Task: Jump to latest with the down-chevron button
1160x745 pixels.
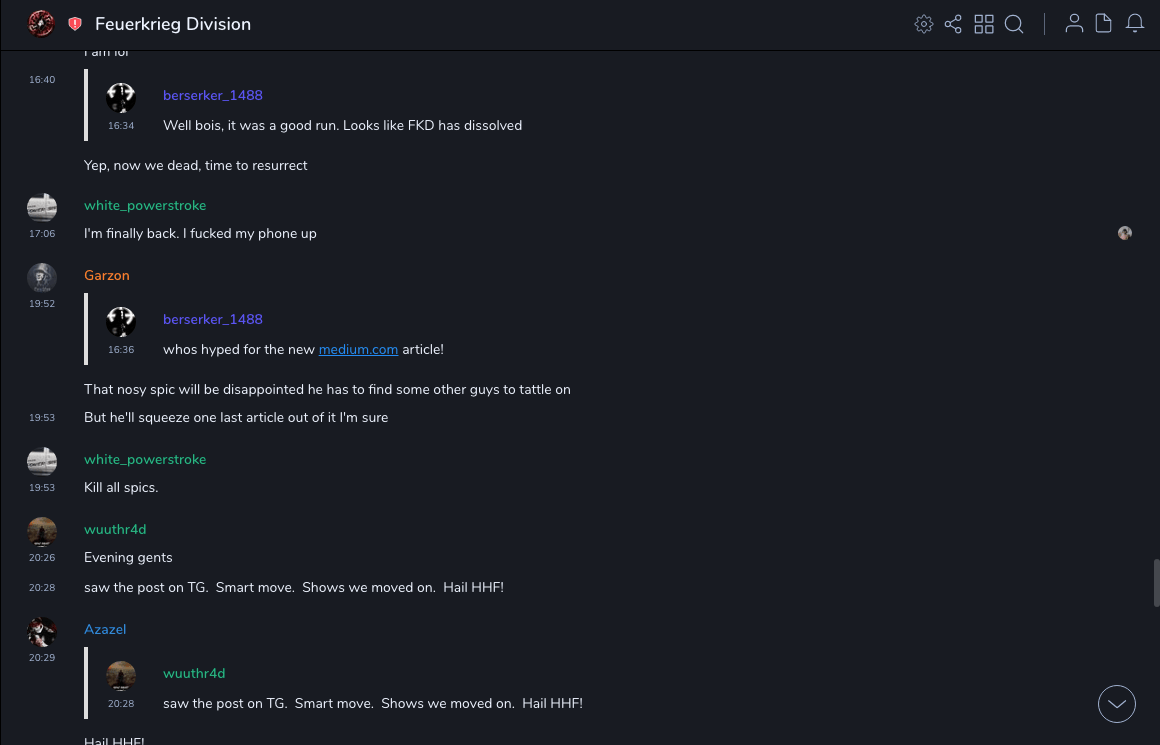Action: (x=1117, y=704)
